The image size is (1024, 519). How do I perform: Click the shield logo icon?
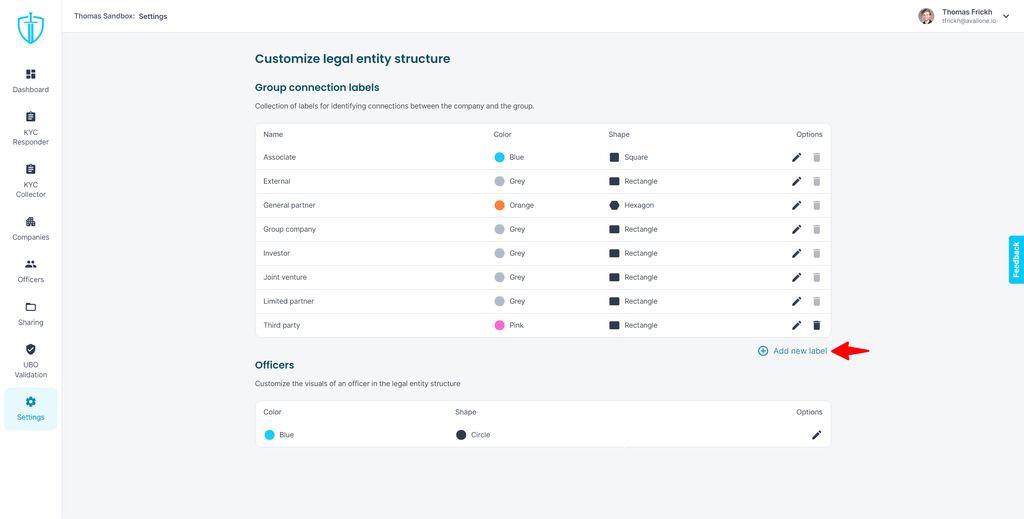pos(31,29)
